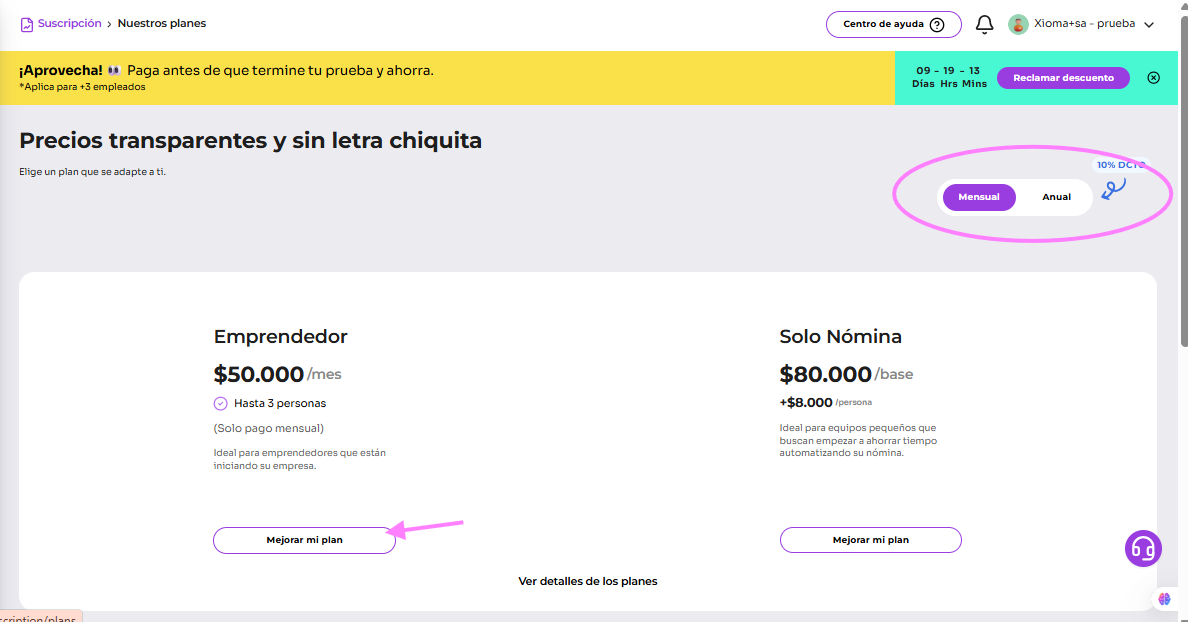The image size is (1188, 622).
Task: Click the Hasta 3 personas check icon
Action: click(x=221, y=403)
